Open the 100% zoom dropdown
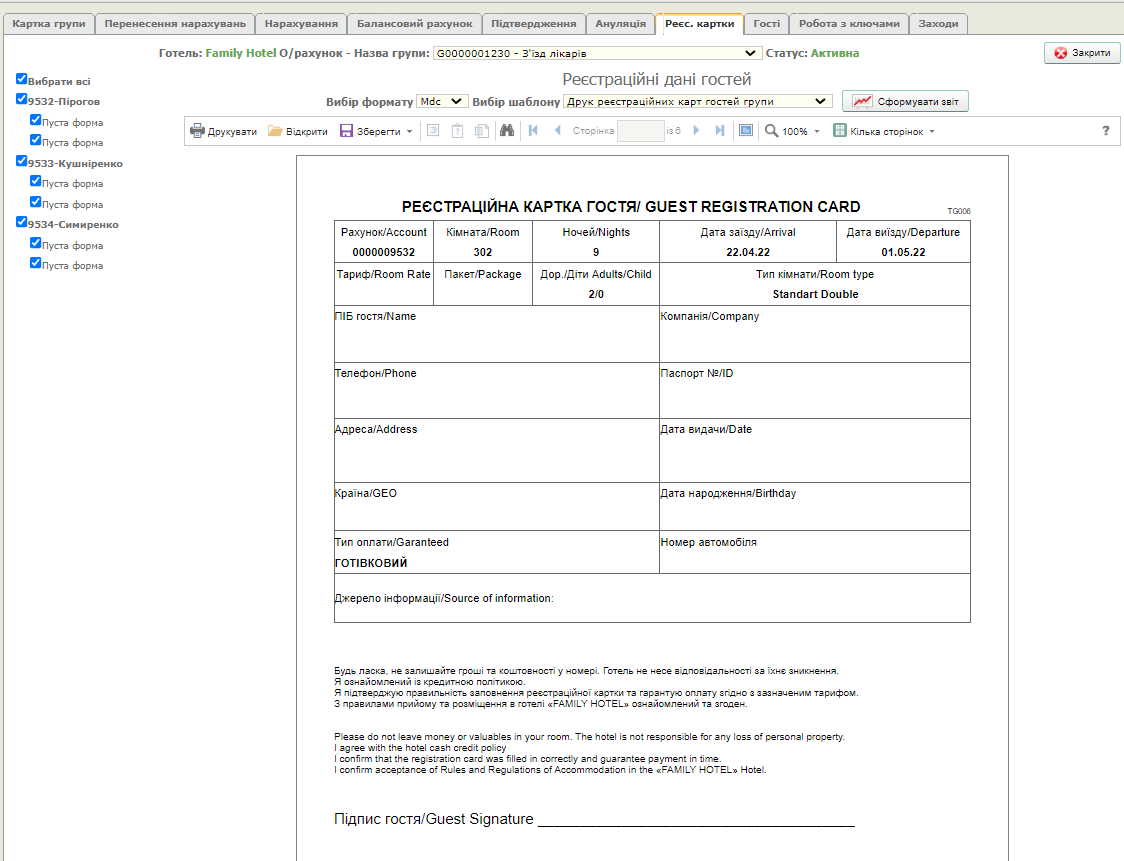Image resolution: width=1124 pixels, height=861 pixels. 794,131
